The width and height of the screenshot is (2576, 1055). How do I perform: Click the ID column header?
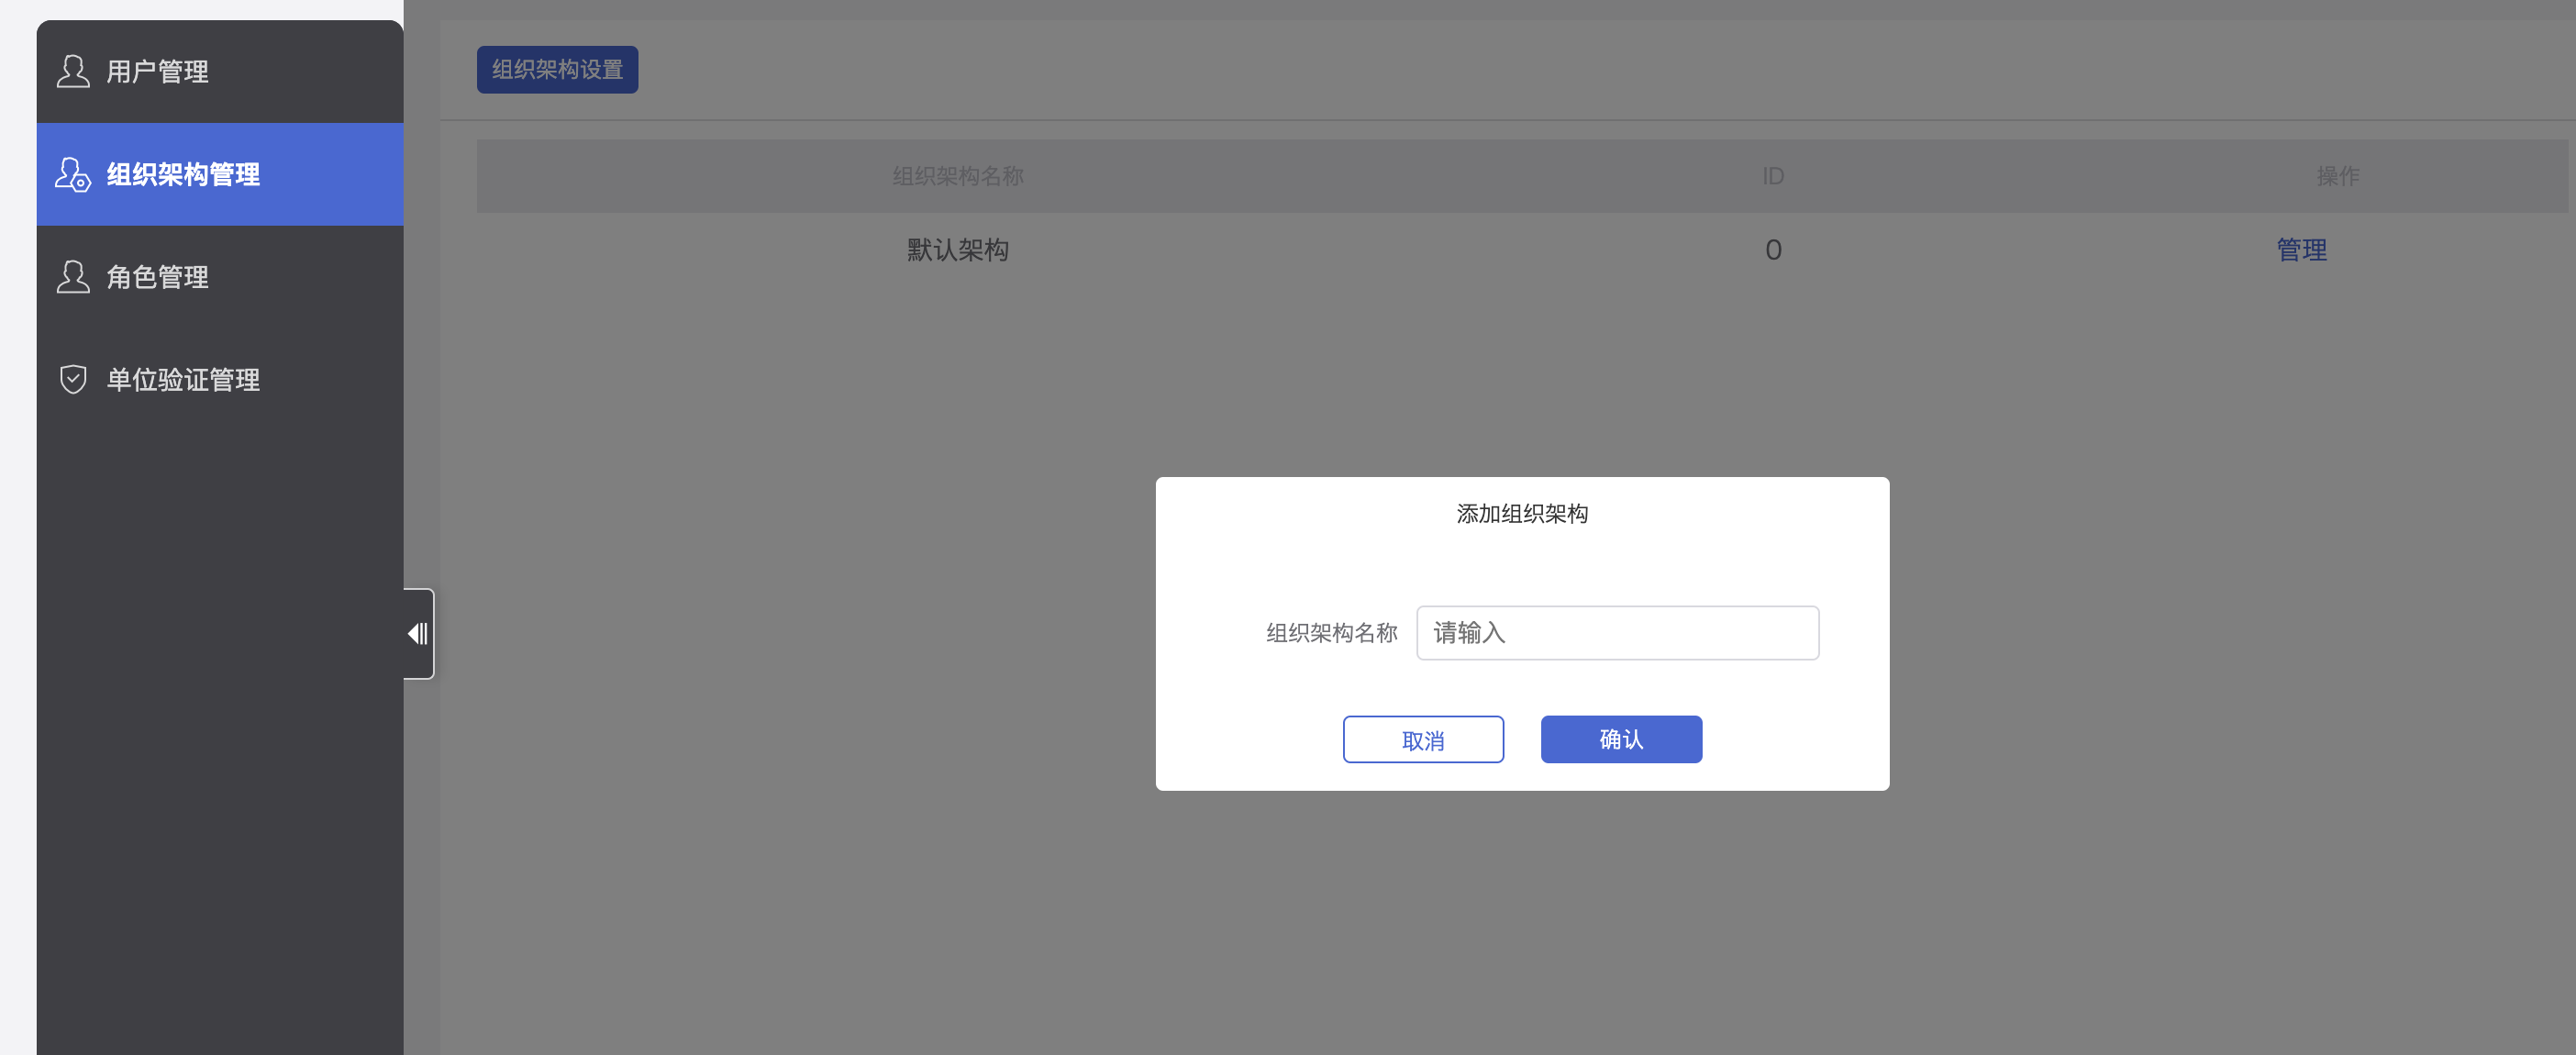point(1772,176)
